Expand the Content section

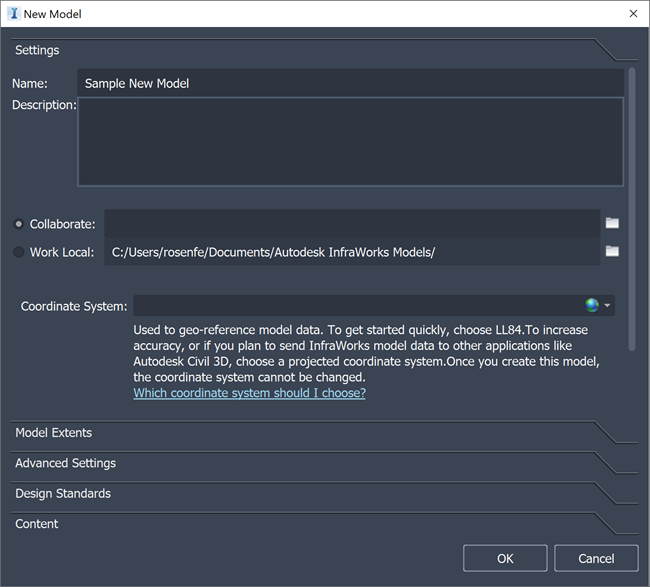(324, 524)
